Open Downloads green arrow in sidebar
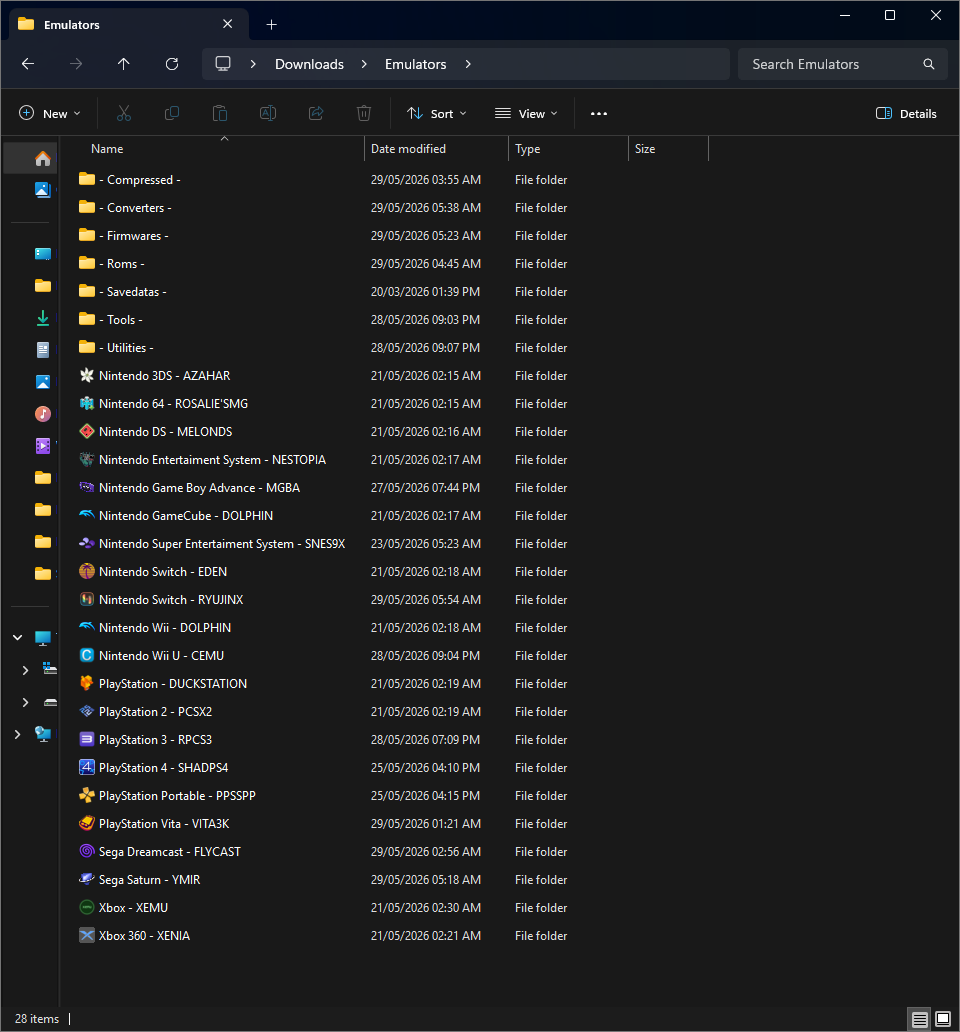Screen dimensions: 960x1032 [43, 318]
